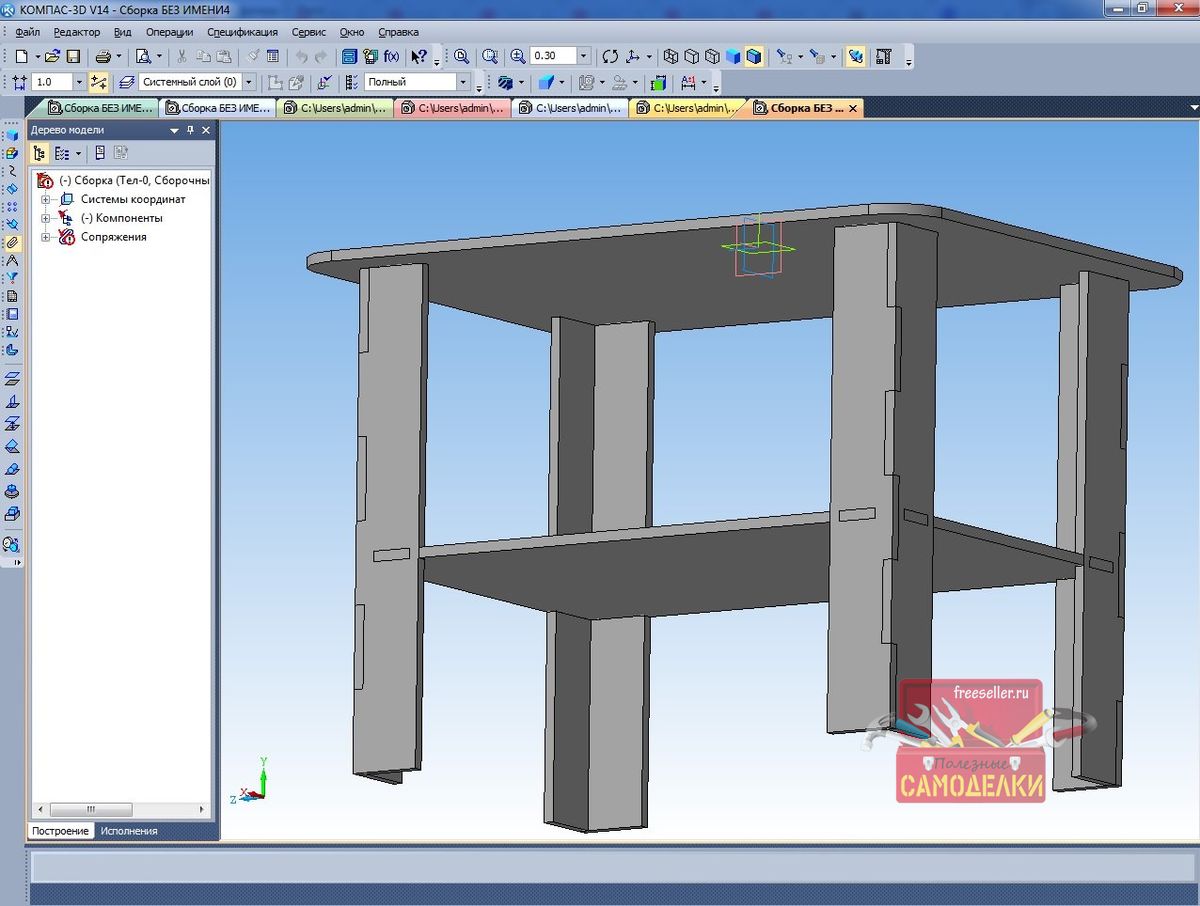Open the Сервис menu
Image resolution: width=1200 pixels, height=906 pixels.
tap(309, 32)
